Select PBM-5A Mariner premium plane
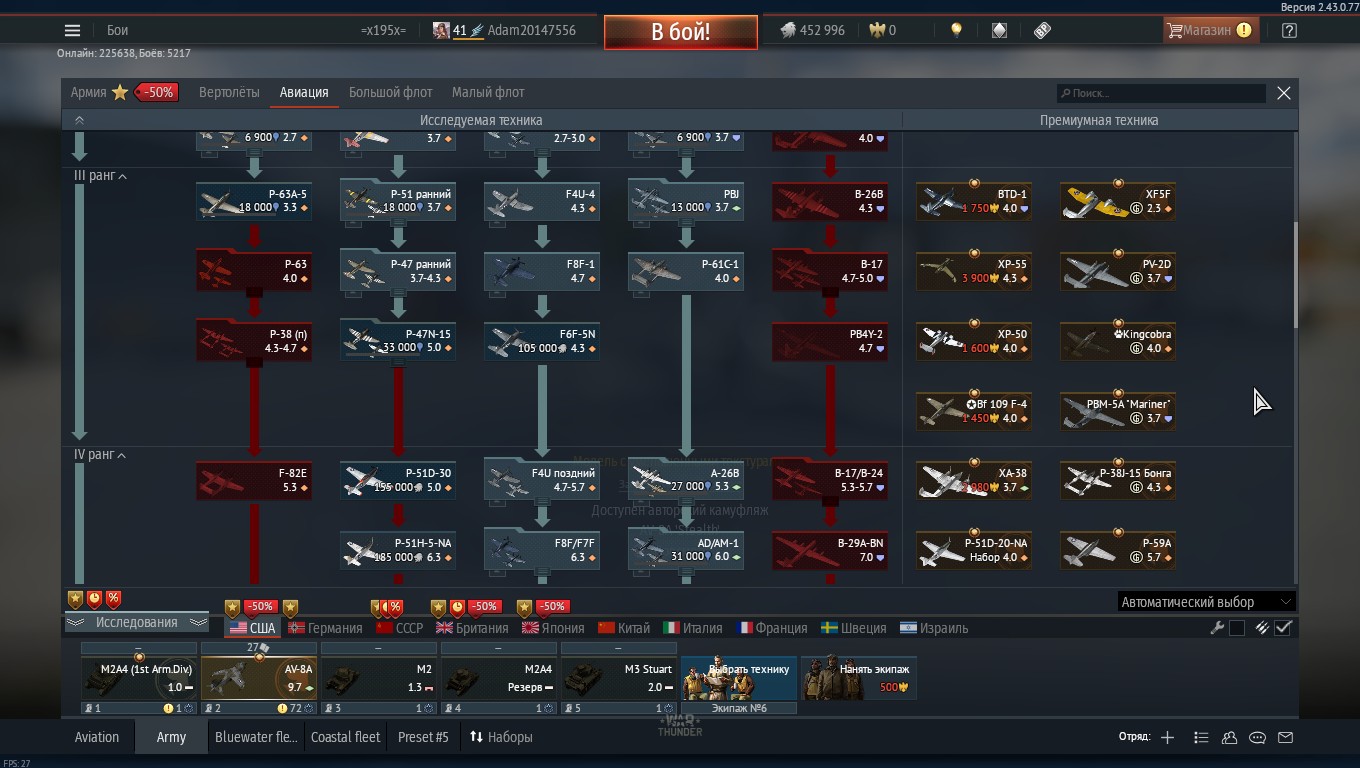The image size is (1360, 768). point(1118,411)
